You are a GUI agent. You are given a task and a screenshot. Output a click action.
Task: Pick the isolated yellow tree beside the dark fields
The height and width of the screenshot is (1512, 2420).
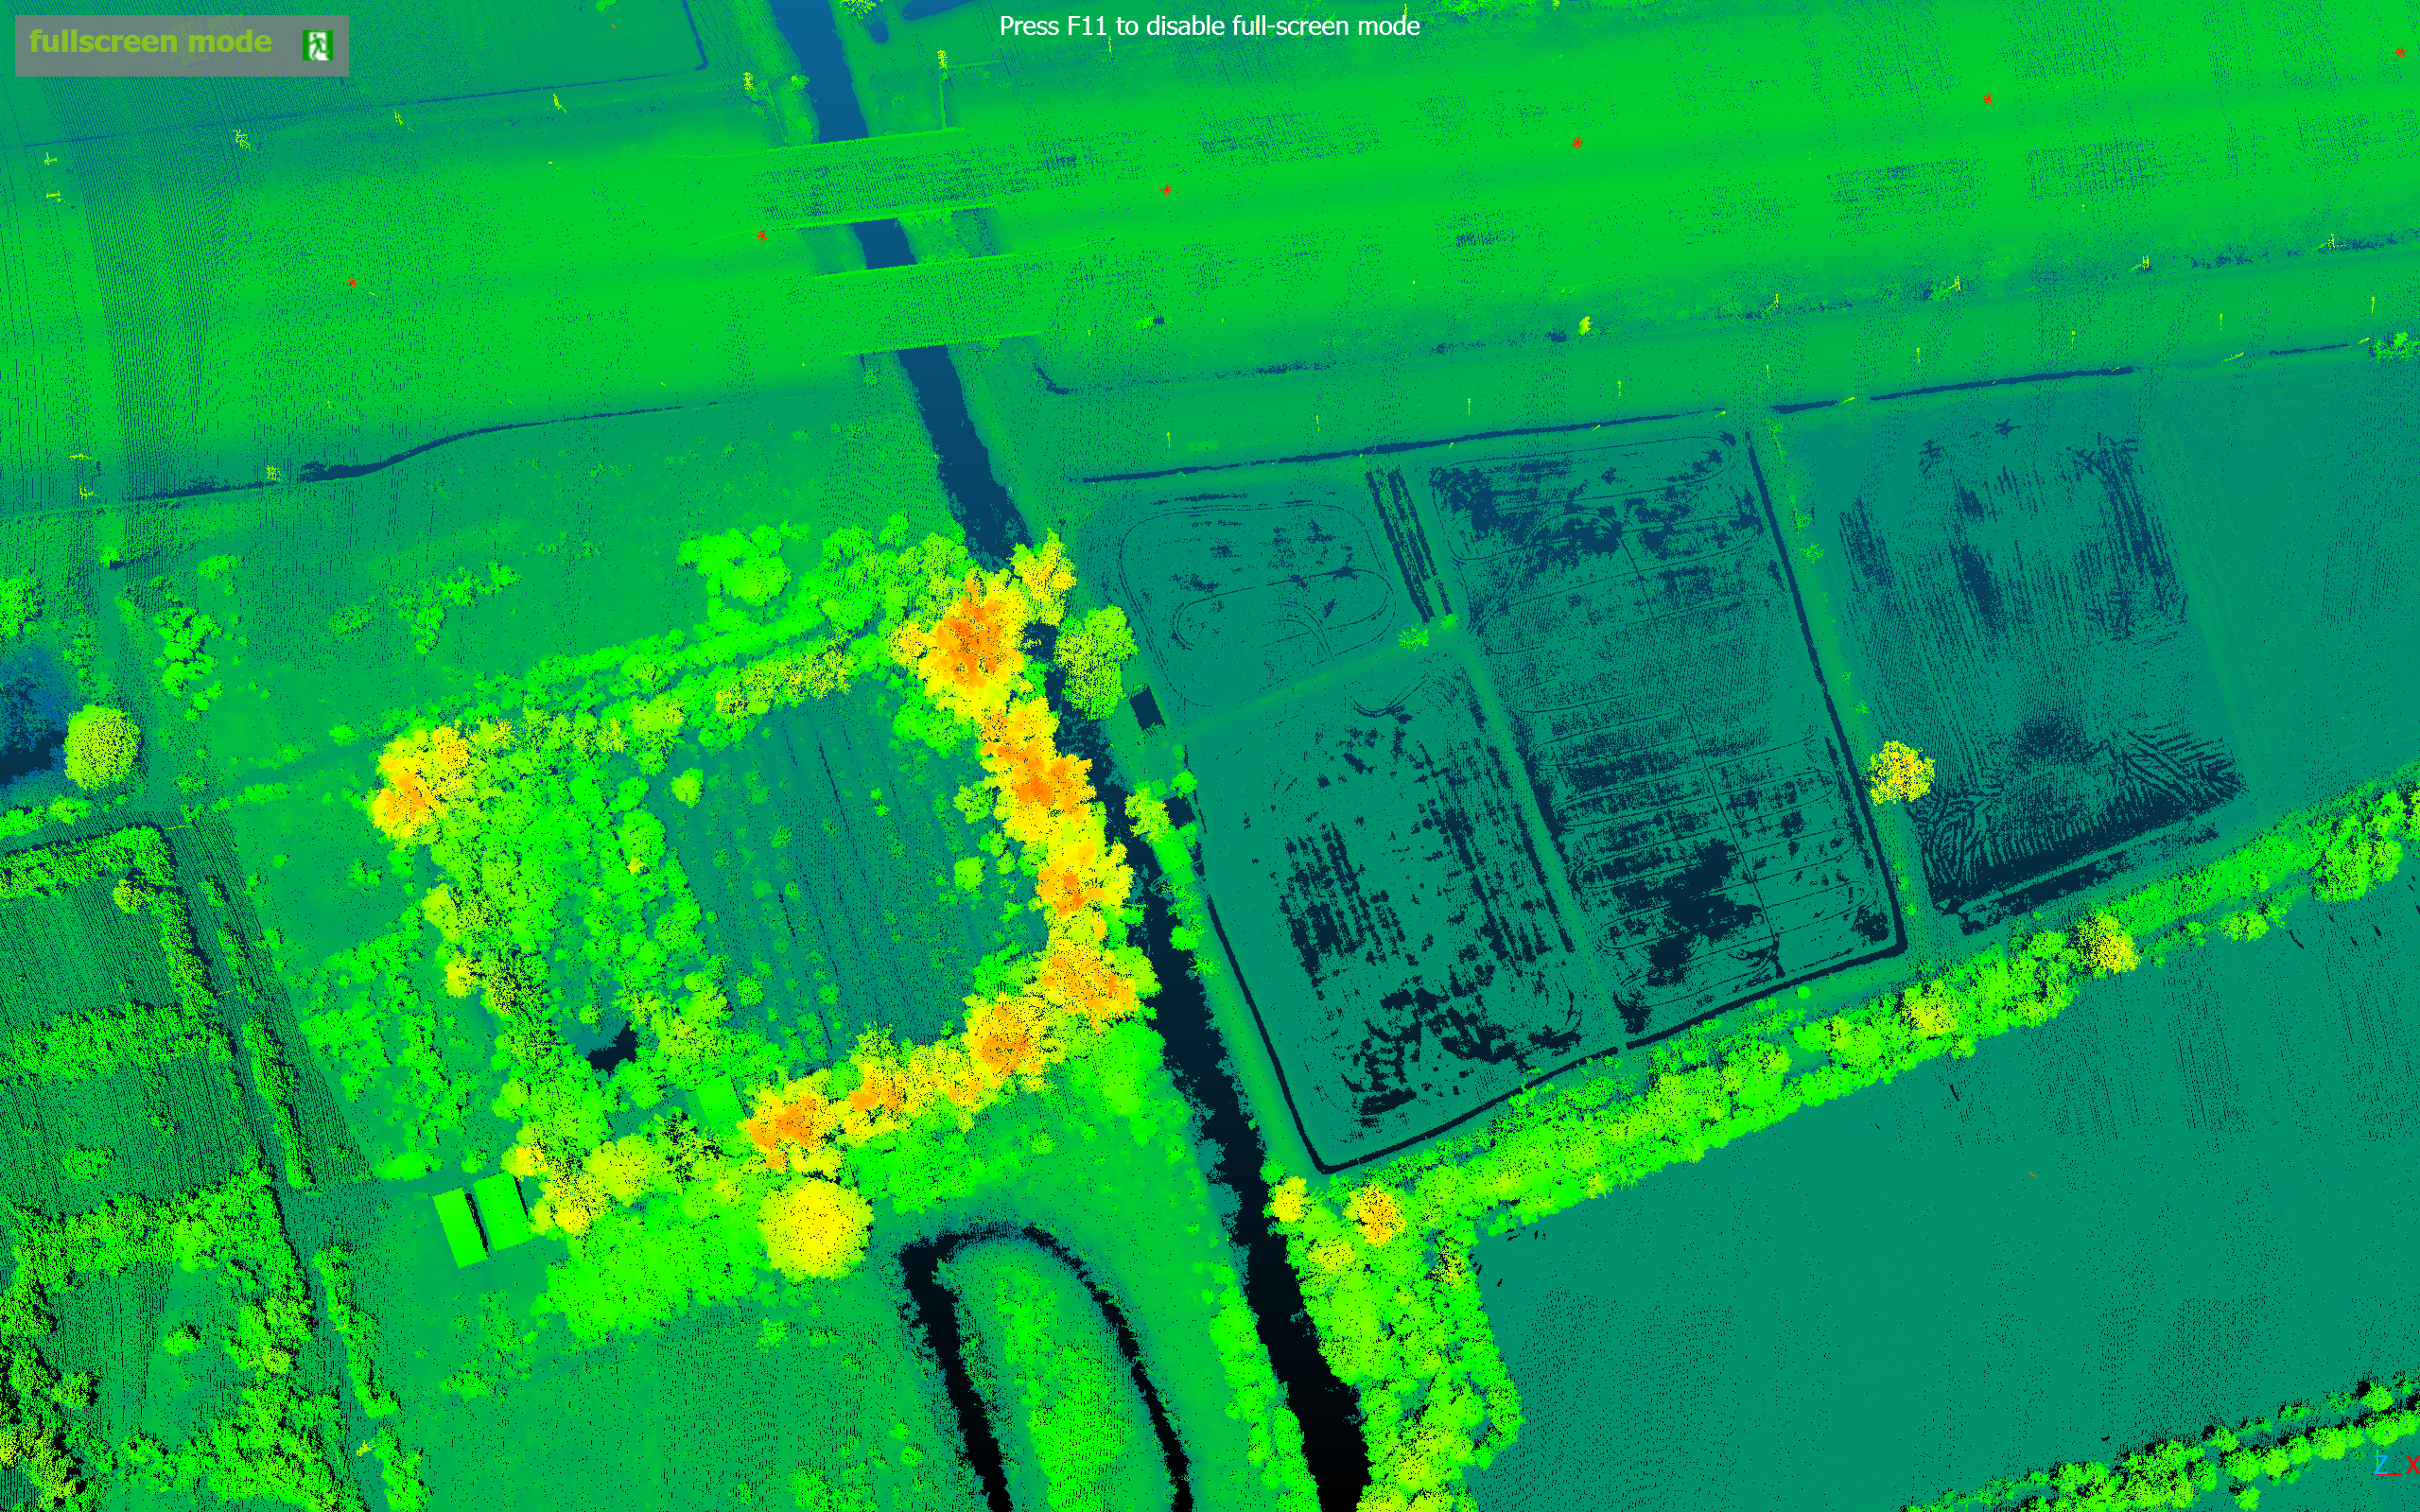tap(1899, 771)
